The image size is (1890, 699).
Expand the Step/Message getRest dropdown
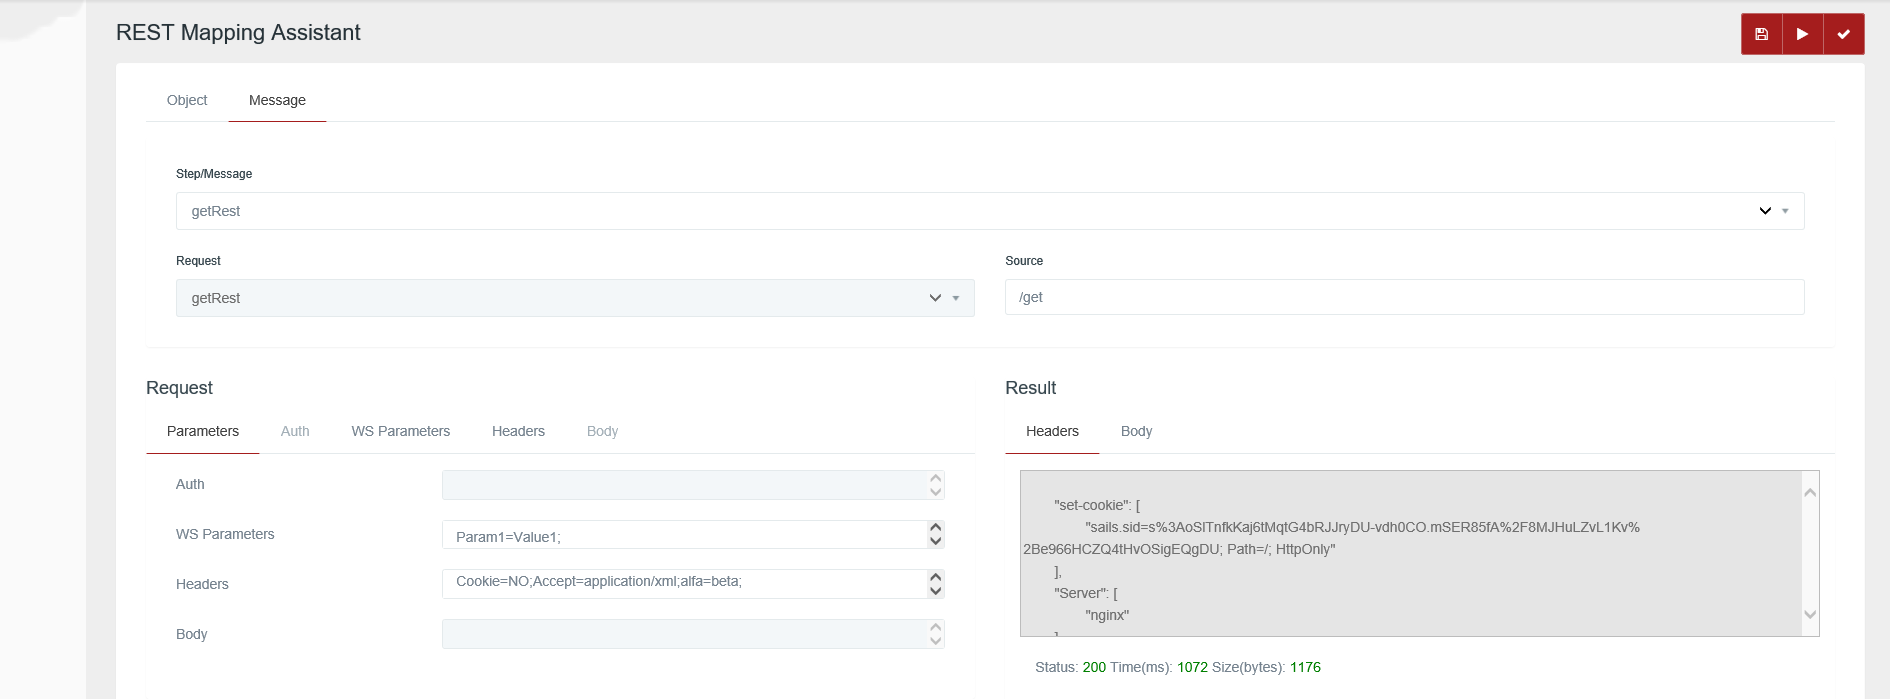[x=1764, y=211]
